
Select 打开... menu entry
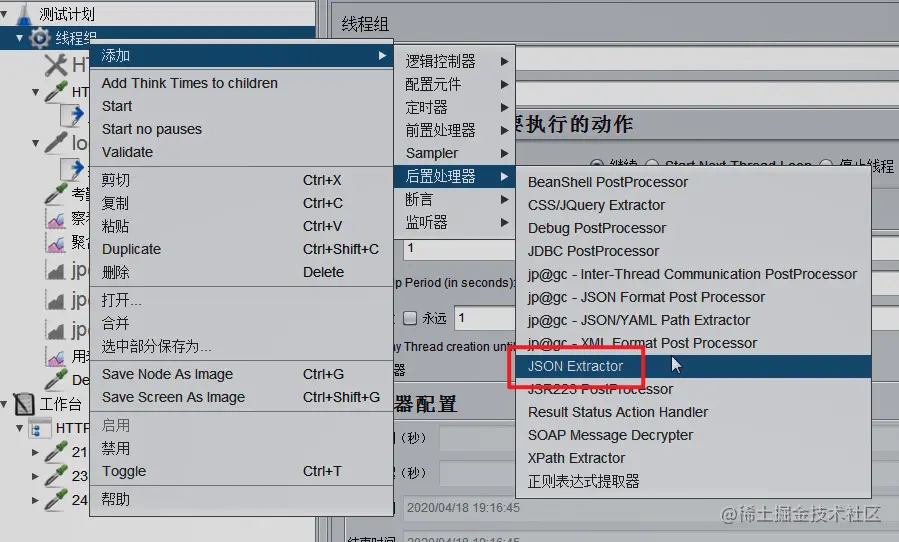click(241, 300)
